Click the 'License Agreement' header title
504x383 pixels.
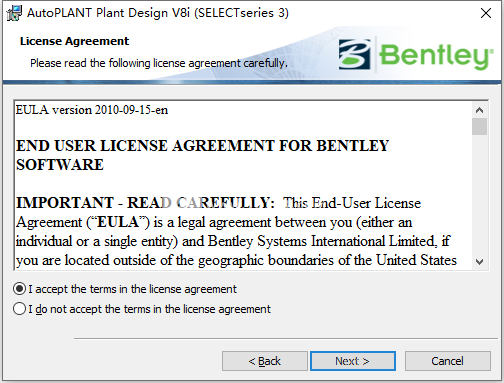[x=74, y=41]
